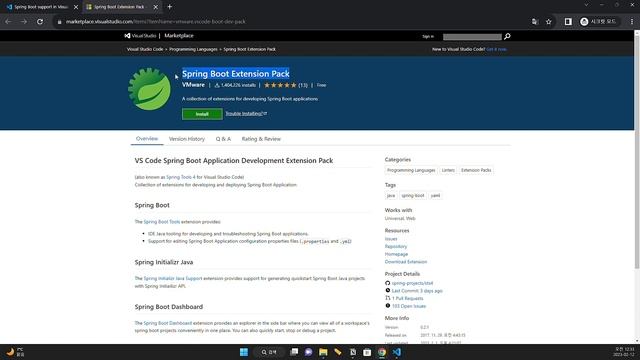The image size is (640, 360).
Task: Click the VMware publisher link
Action: [x=193, y=85]
